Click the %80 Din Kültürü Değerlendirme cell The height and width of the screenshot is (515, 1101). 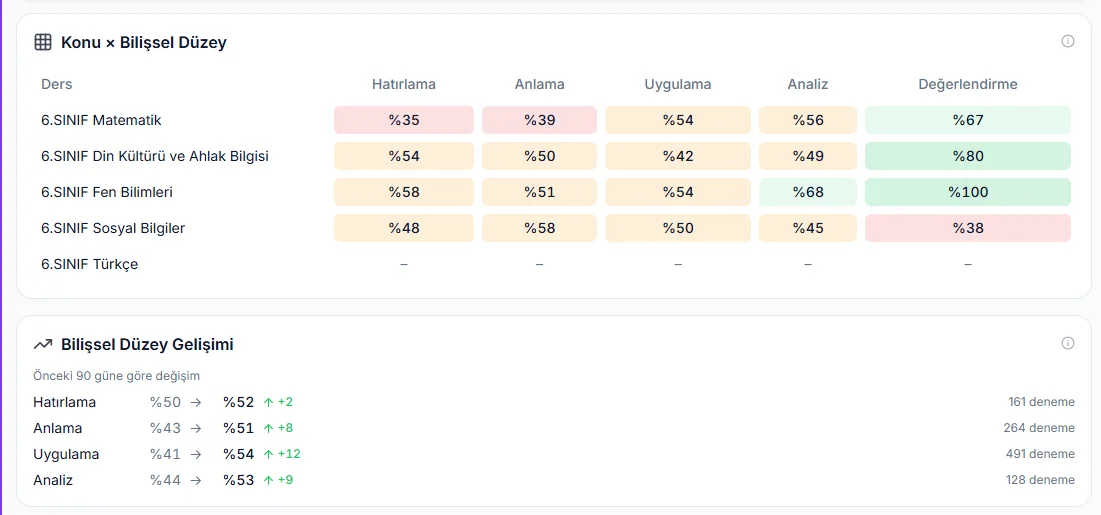point(968,156)
